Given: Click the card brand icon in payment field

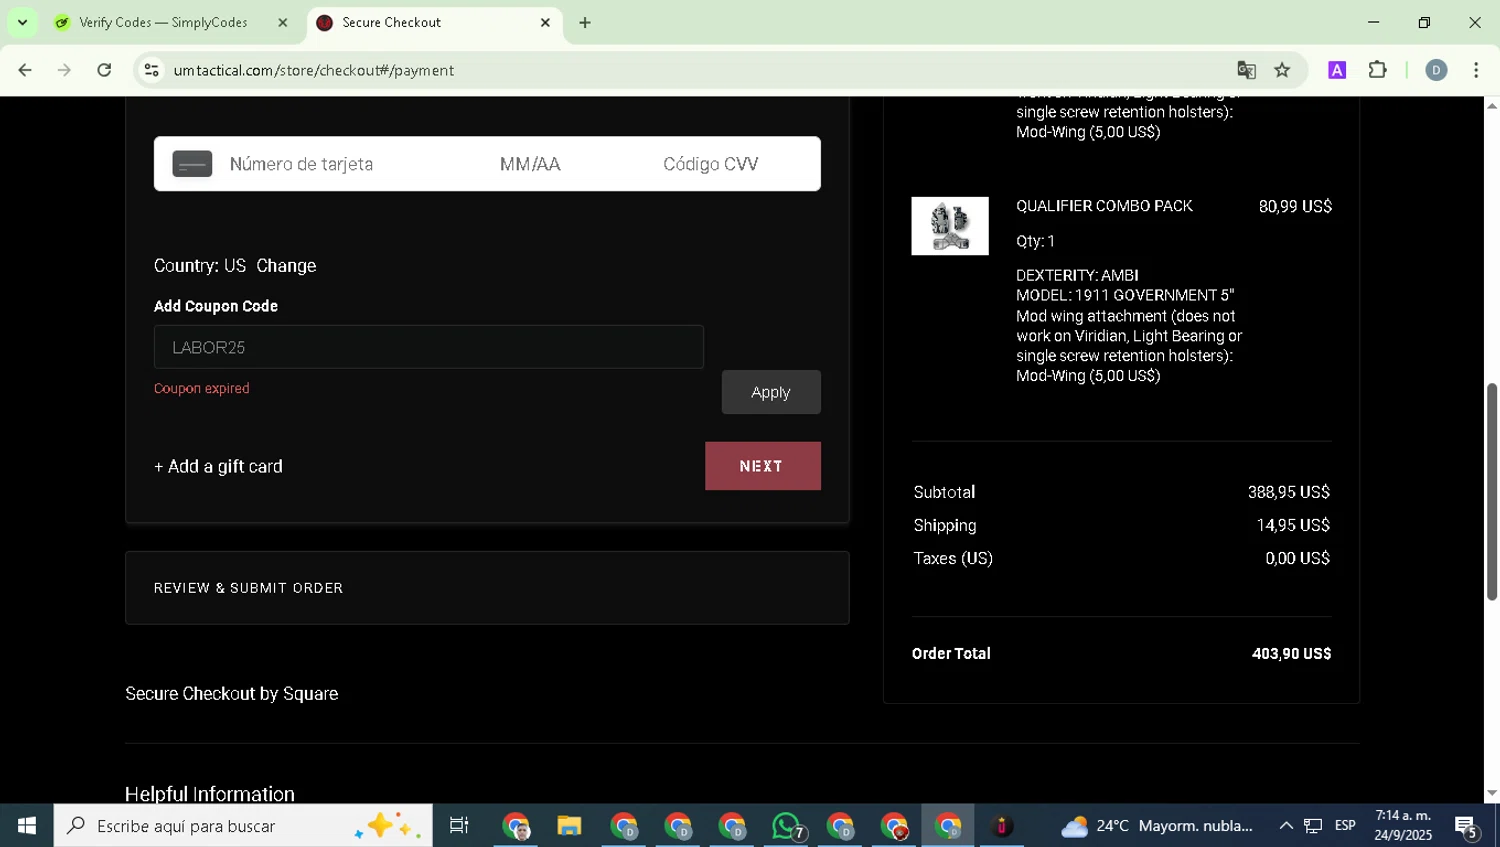Looking at the screenshot, I should pos(192,164).
